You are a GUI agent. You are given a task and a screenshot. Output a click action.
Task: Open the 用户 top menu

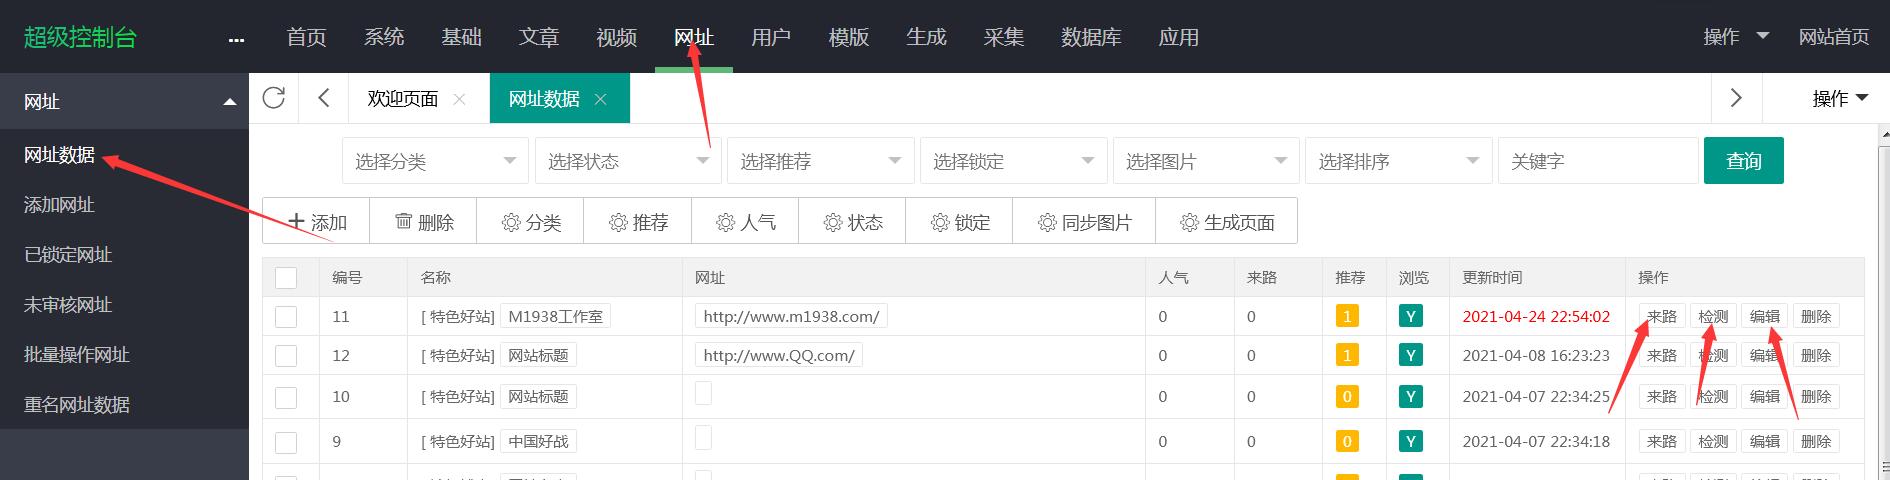[x=770, y=37]
